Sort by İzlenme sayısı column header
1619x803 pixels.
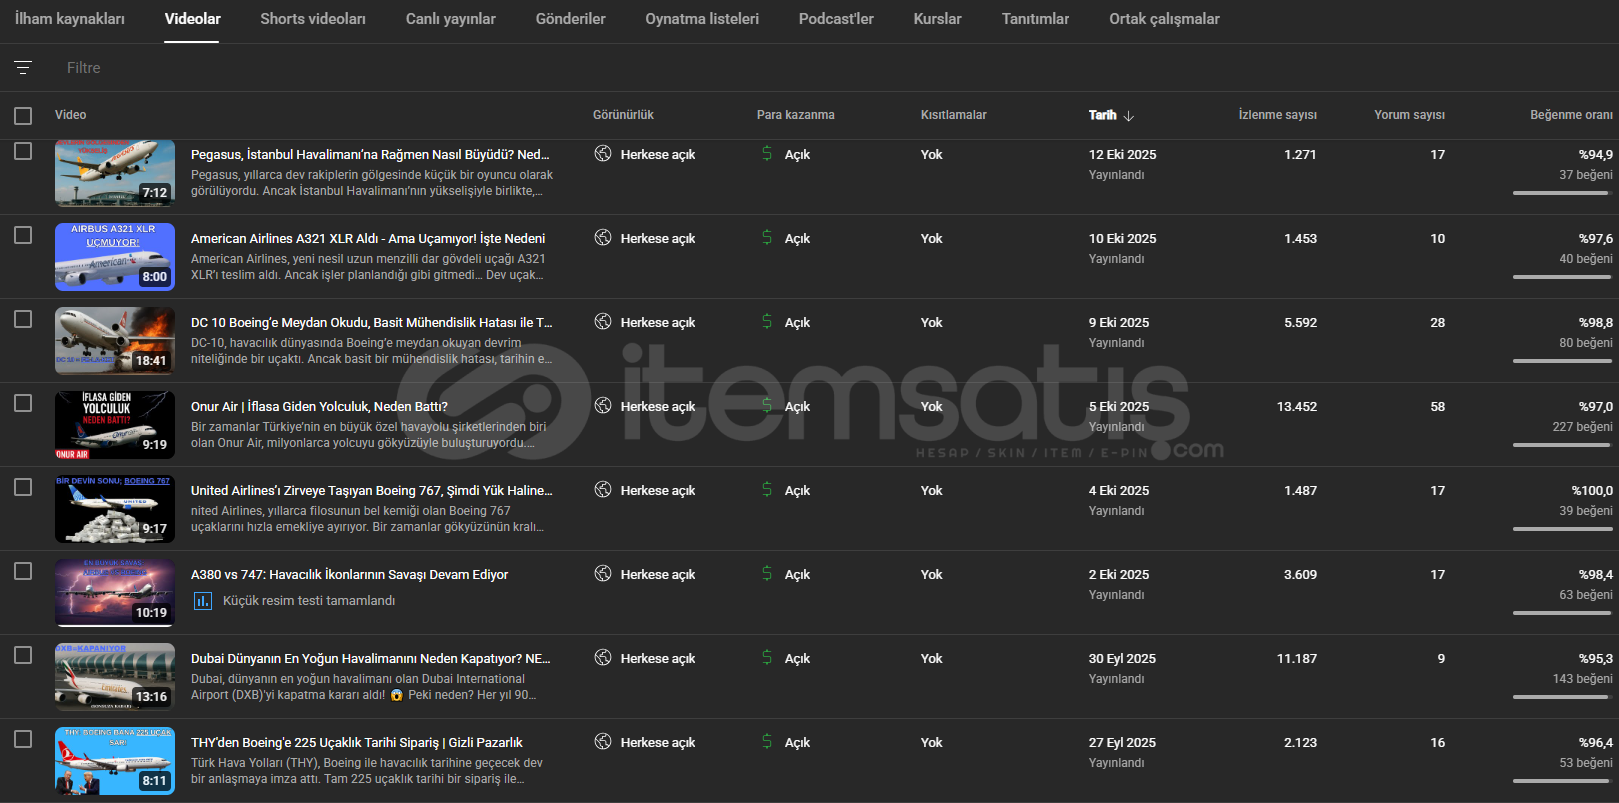[x=1278, y=115]
